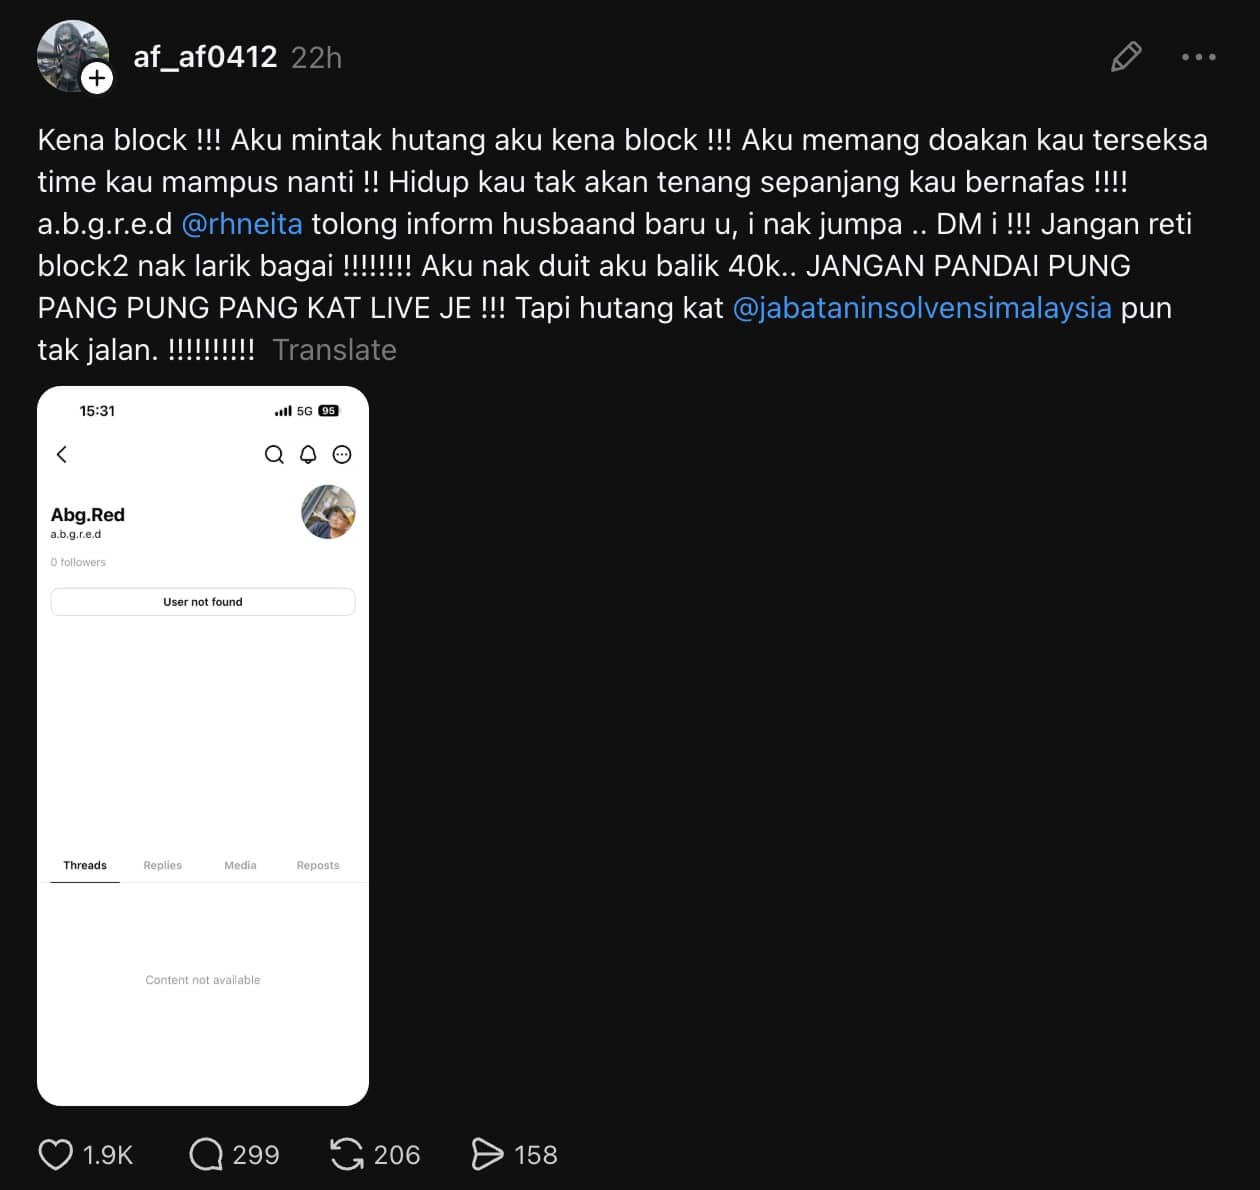Open the @jabataninsolvensimalaysia mention
Screen dimensions: 1260x1190
(922, 307)
